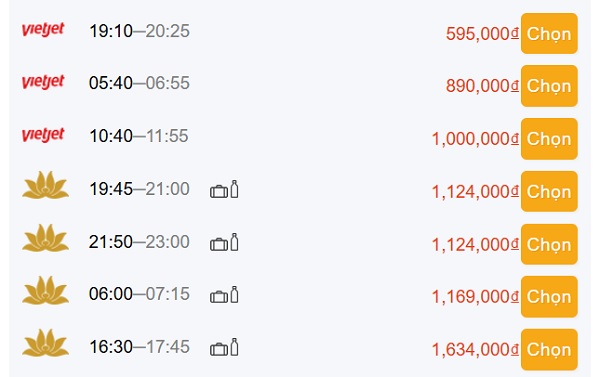Click the 19:10–20:25 flight time

click(139, 31)
